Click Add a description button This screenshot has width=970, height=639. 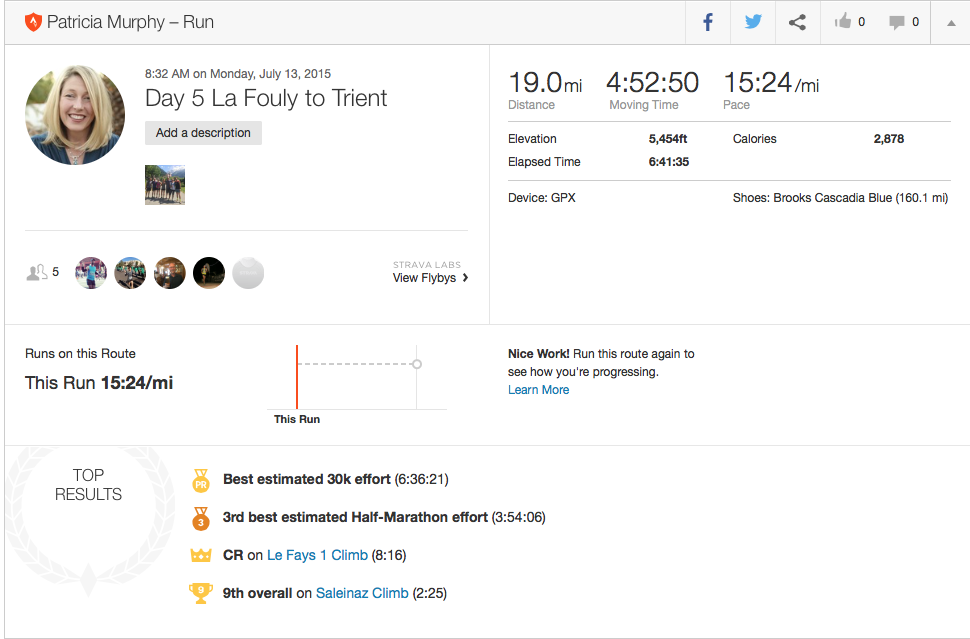coord(203,133)
